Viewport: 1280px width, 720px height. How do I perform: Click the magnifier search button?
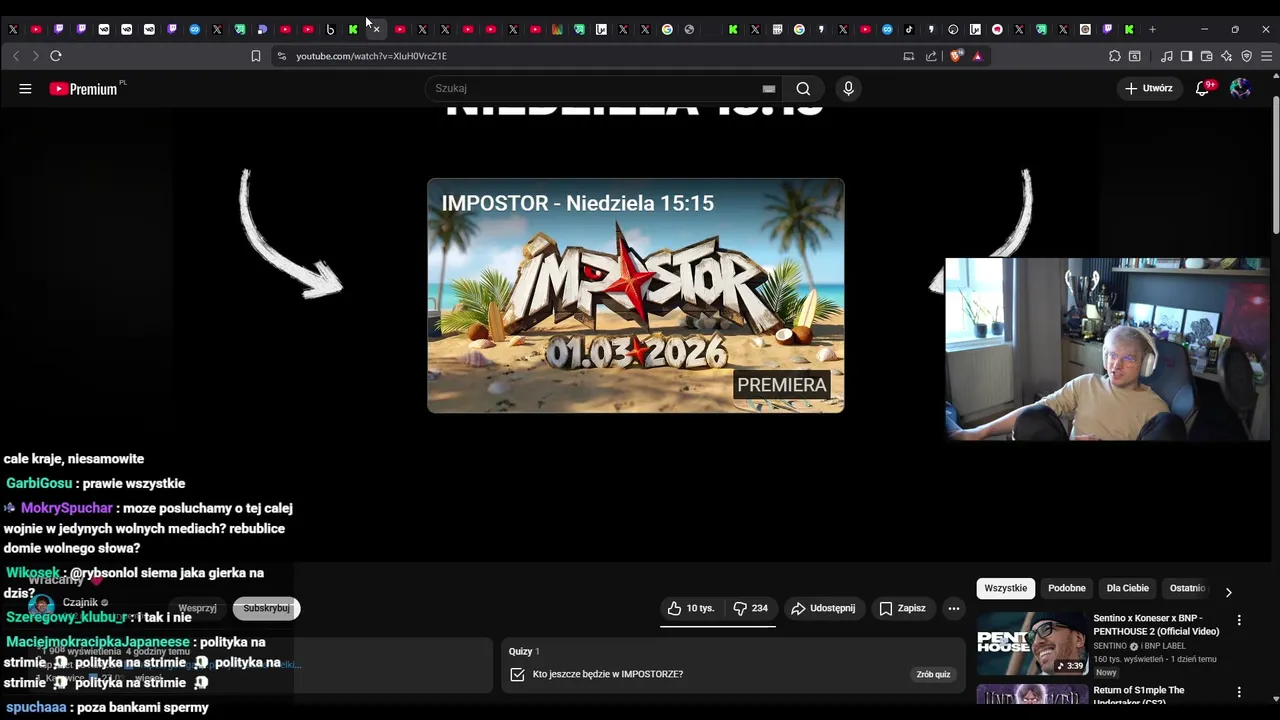pos(803,88)
